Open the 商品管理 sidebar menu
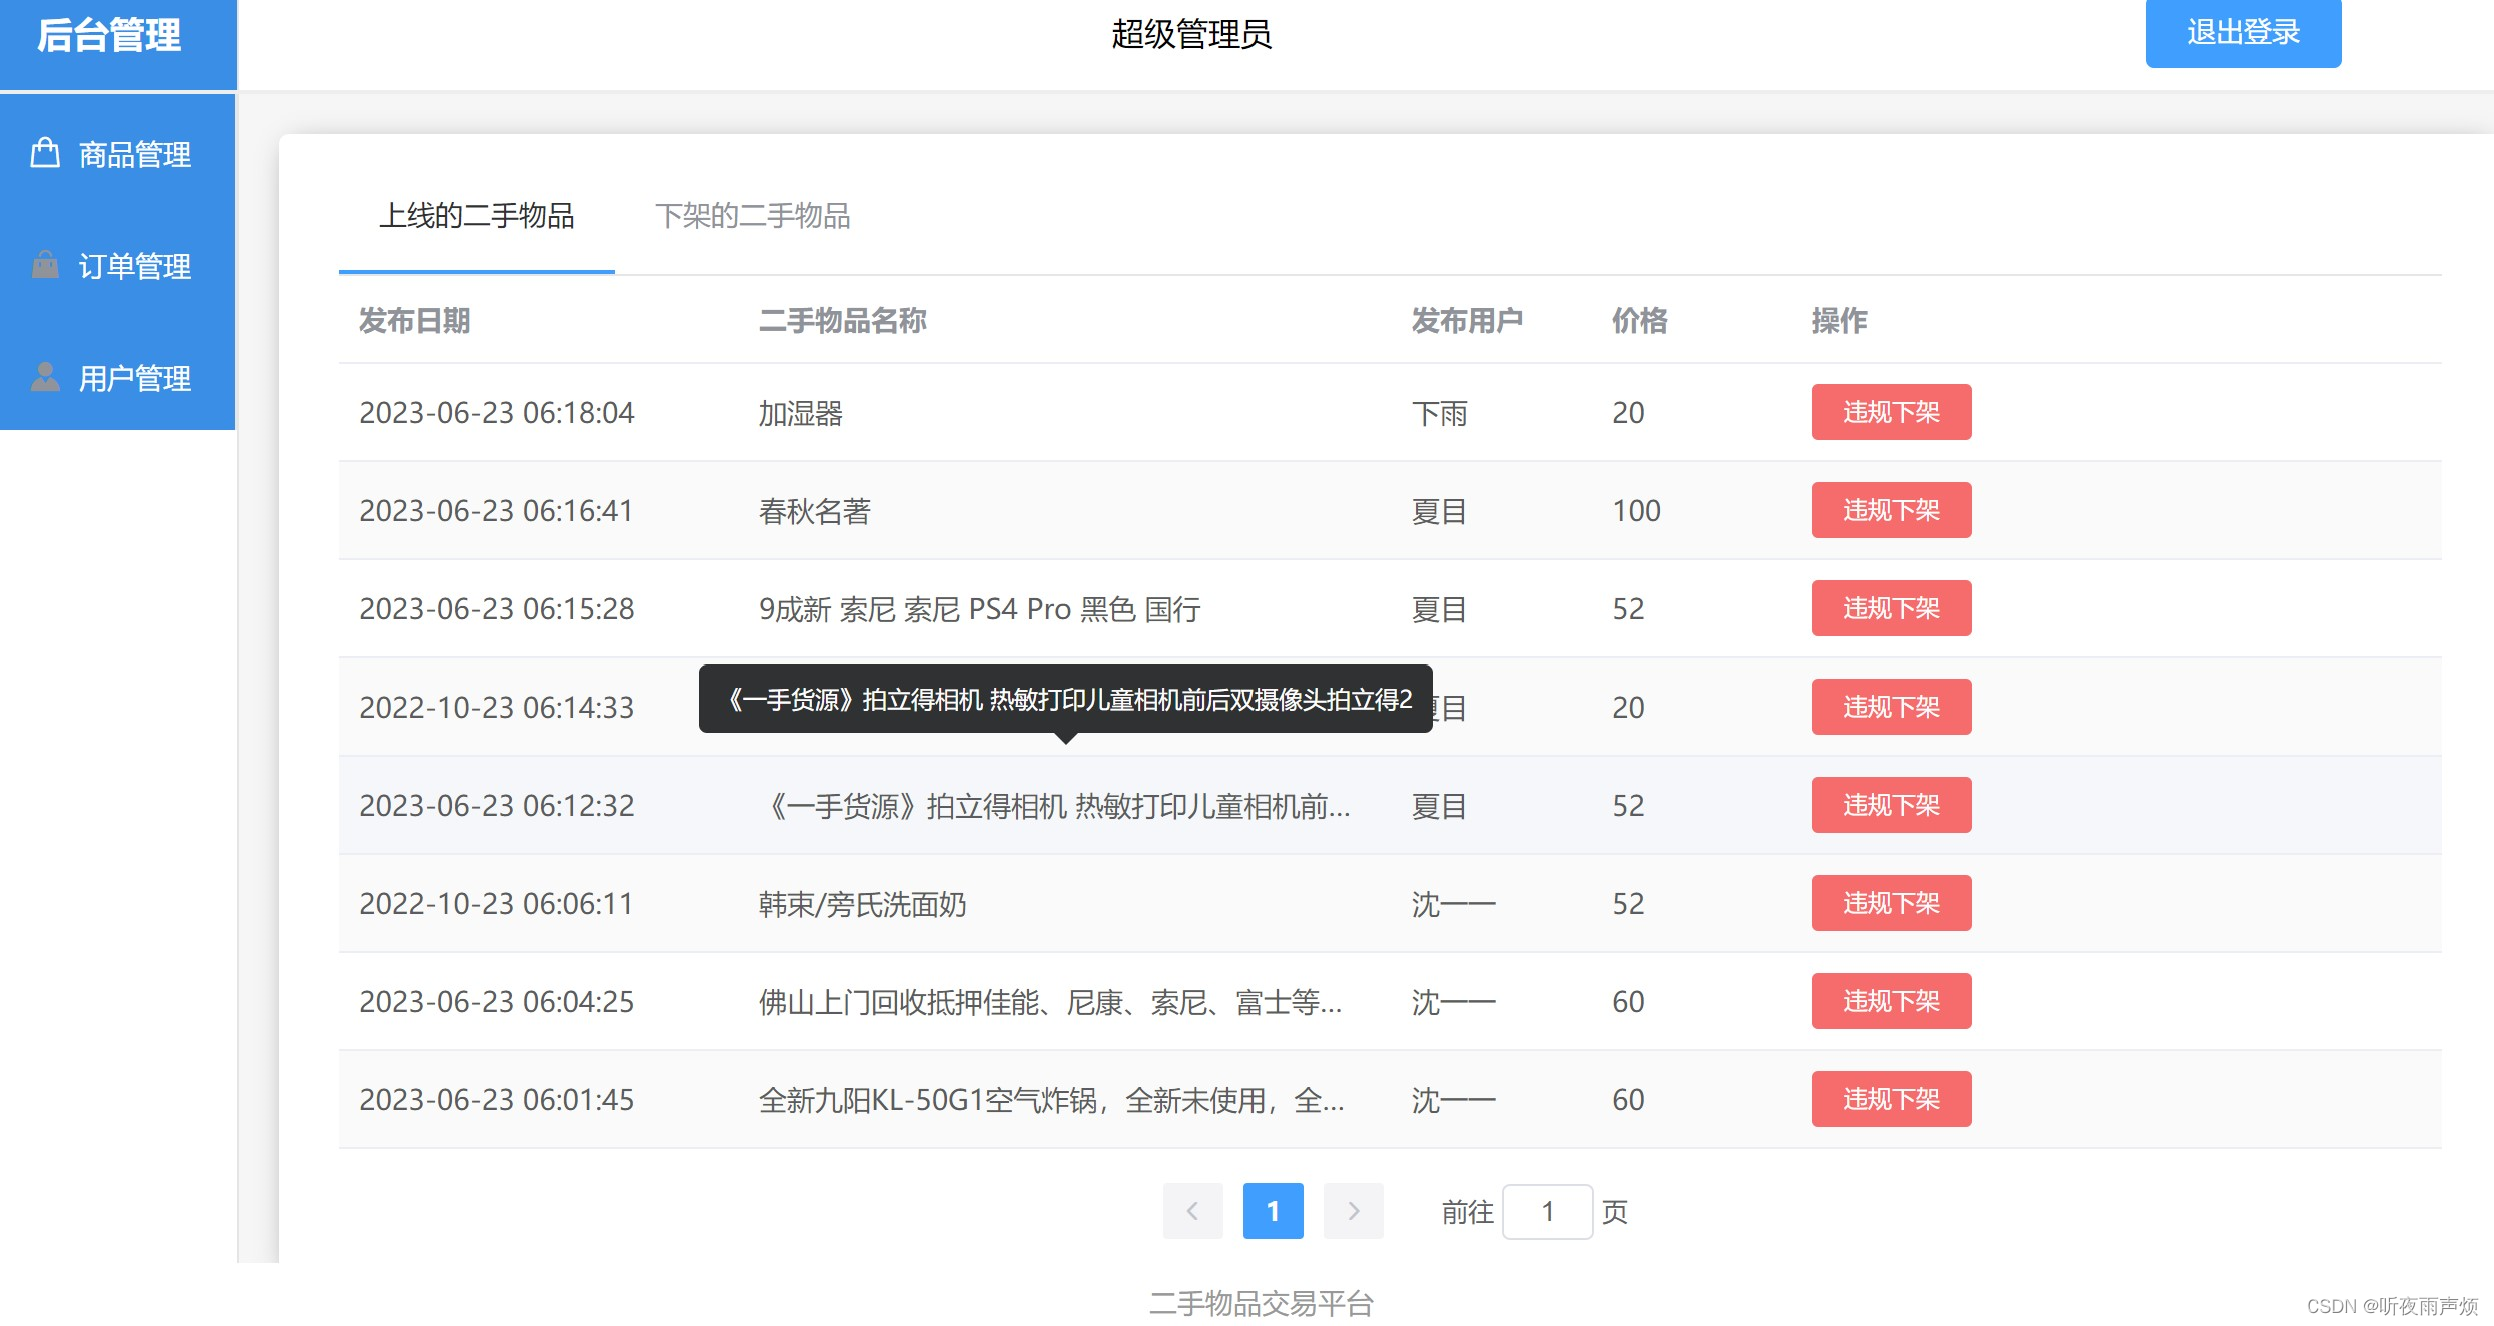The width and height of the screenshot is (2494, 1326). click(x=117, y=154)
